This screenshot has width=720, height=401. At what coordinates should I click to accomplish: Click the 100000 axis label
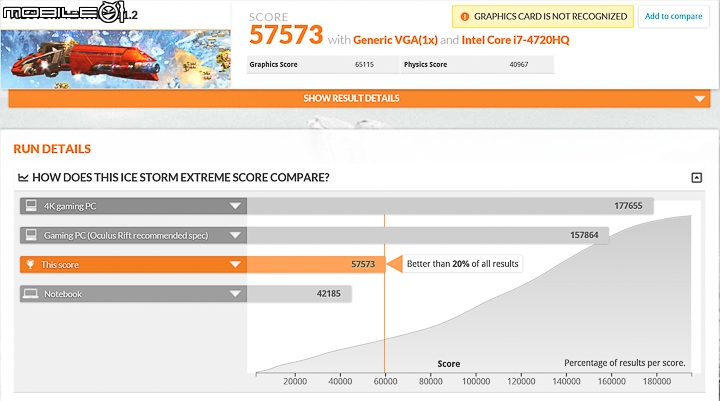[476, 381]
